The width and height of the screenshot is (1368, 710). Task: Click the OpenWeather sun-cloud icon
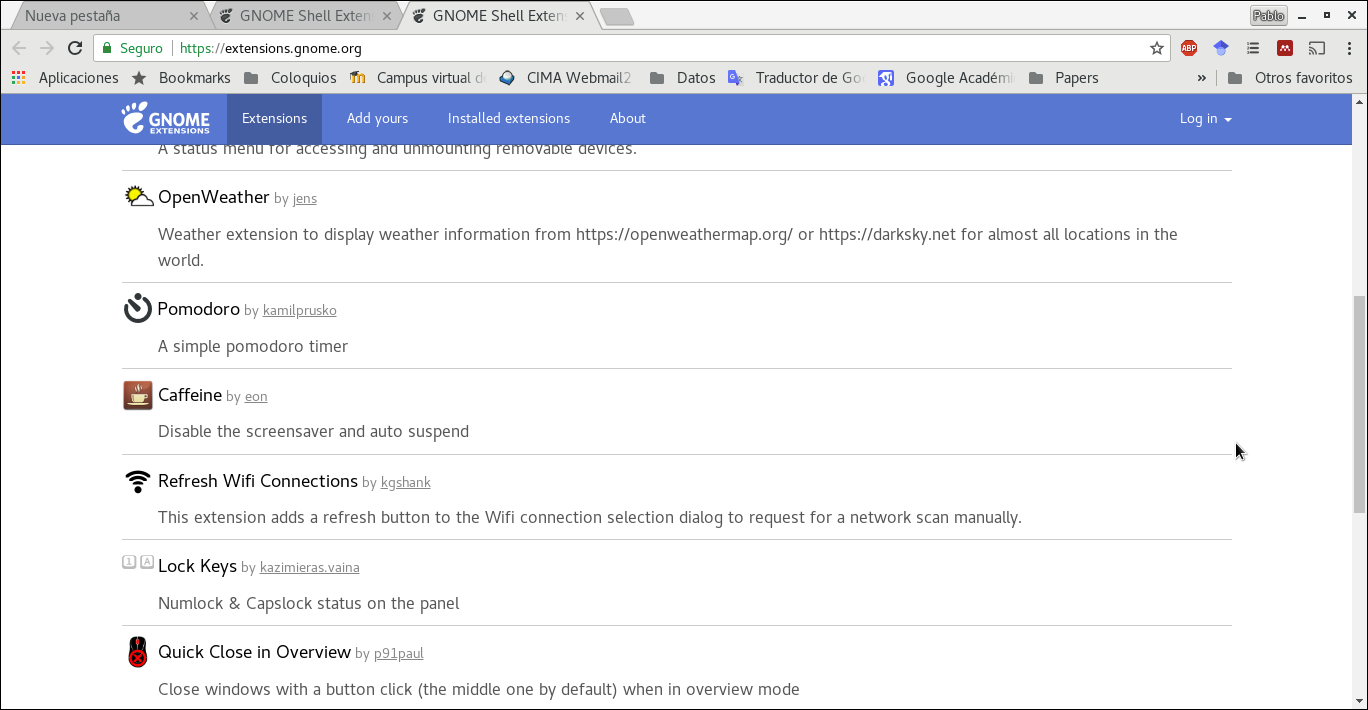(138, 197)
